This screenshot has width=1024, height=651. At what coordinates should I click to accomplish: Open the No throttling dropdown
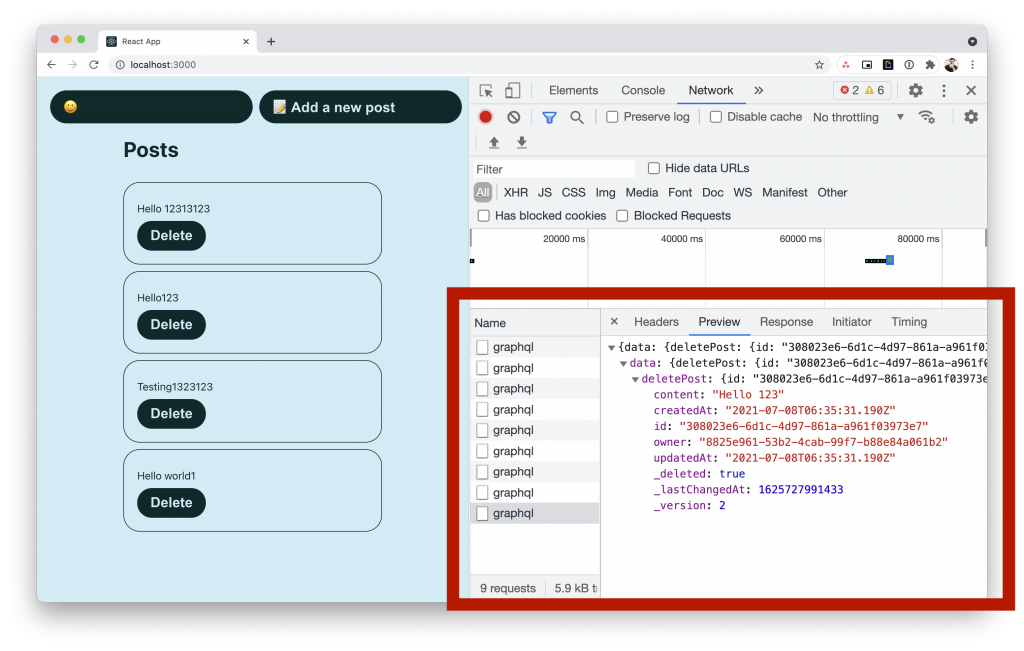858,118
